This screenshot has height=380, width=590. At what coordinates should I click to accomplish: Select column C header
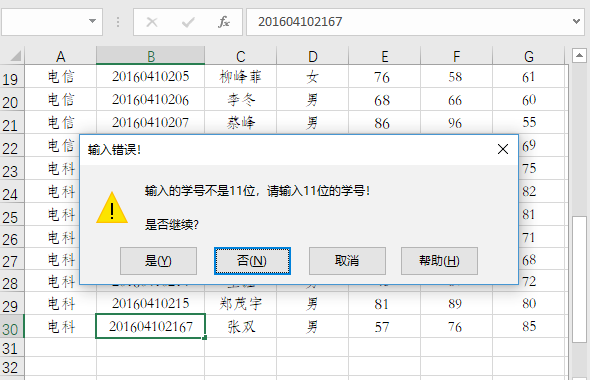click(x=240, y=56)
